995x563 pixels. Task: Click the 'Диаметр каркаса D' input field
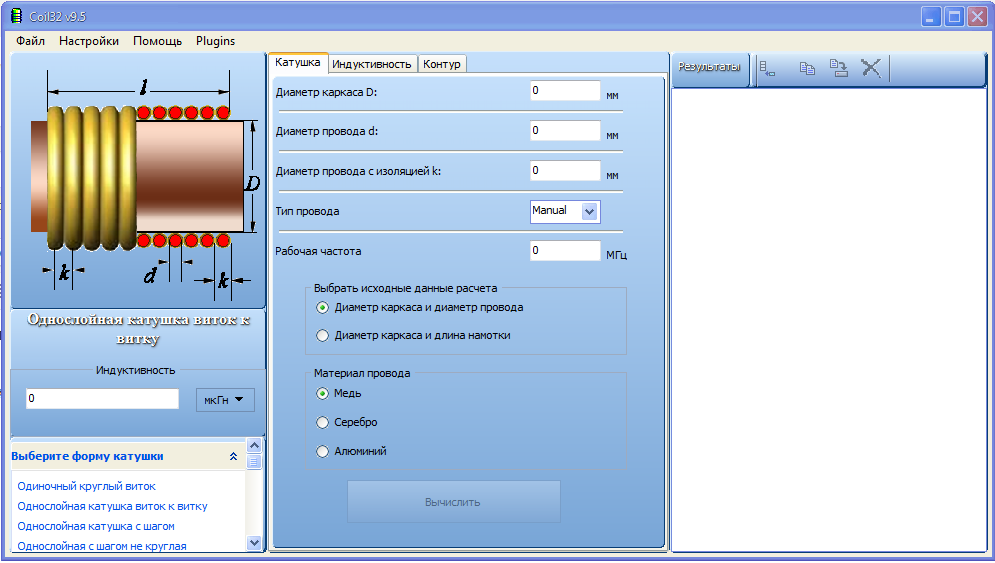[x=565, y=91]
